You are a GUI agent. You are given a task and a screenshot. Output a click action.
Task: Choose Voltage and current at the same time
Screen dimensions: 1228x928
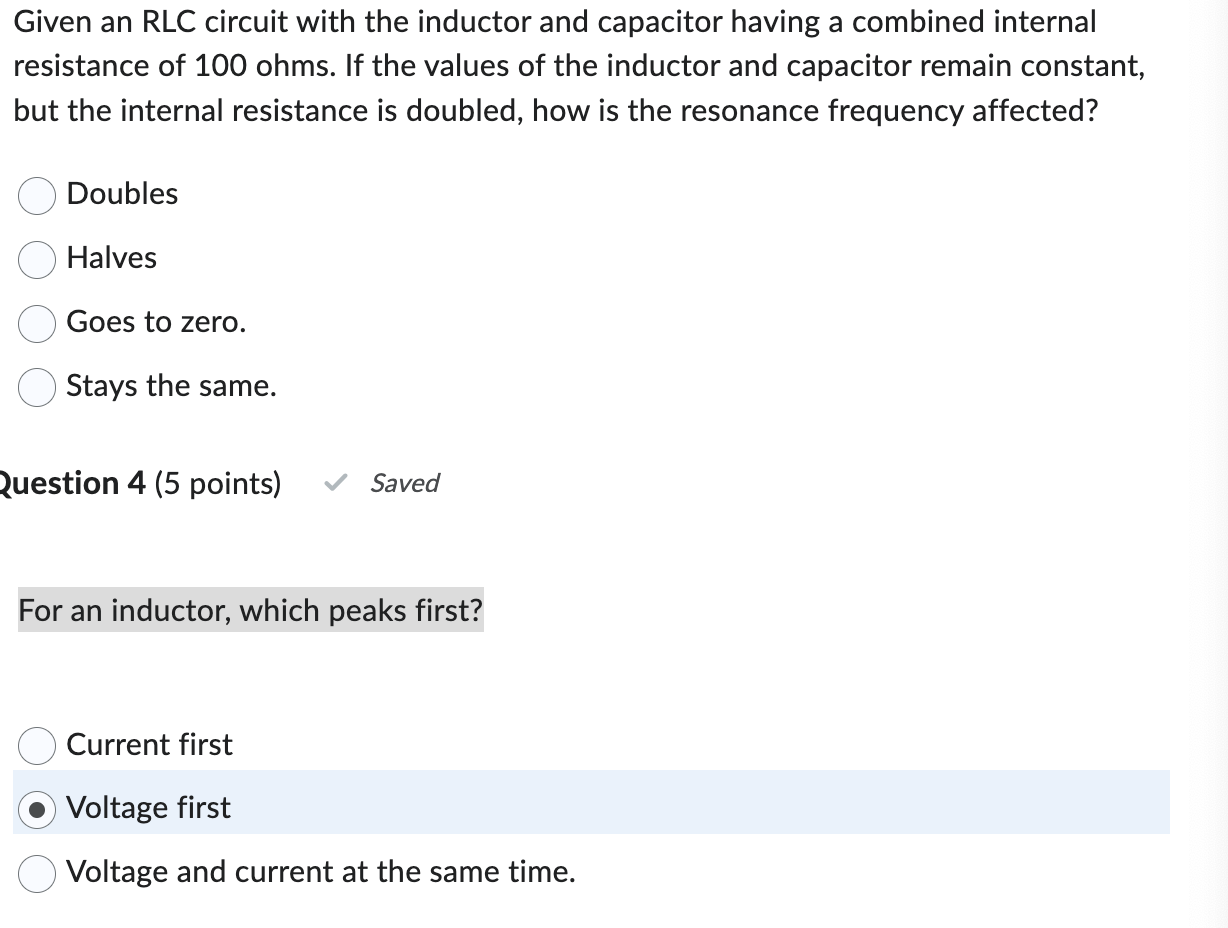click(320, 872)
